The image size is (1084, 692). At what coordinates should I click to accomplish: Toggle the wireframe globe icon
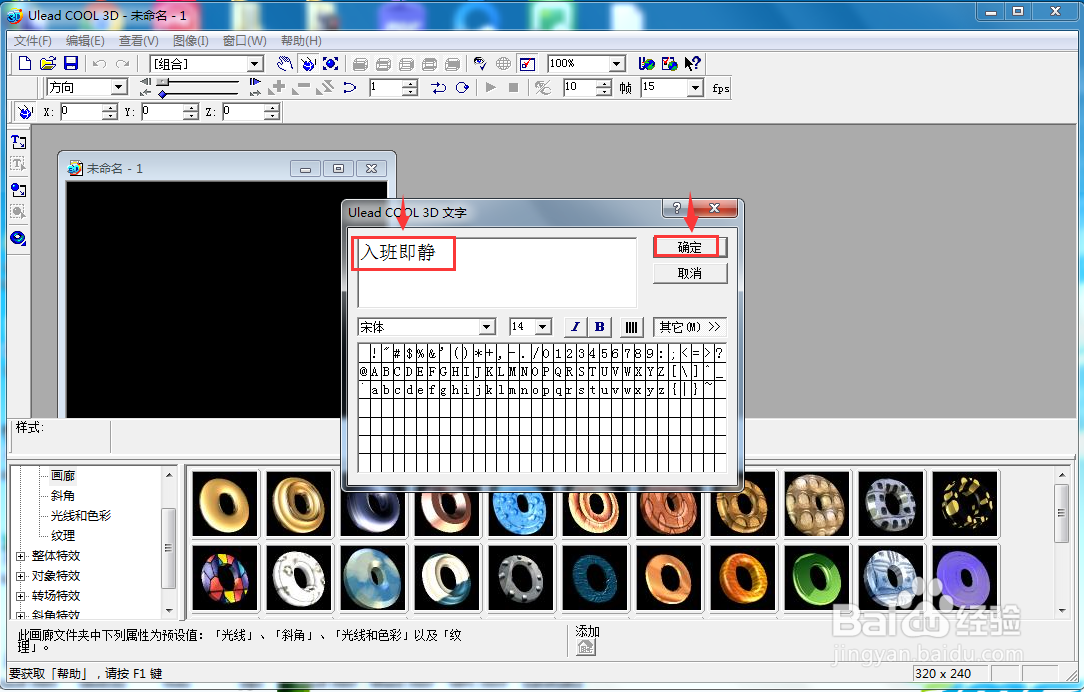click(503, 64)
